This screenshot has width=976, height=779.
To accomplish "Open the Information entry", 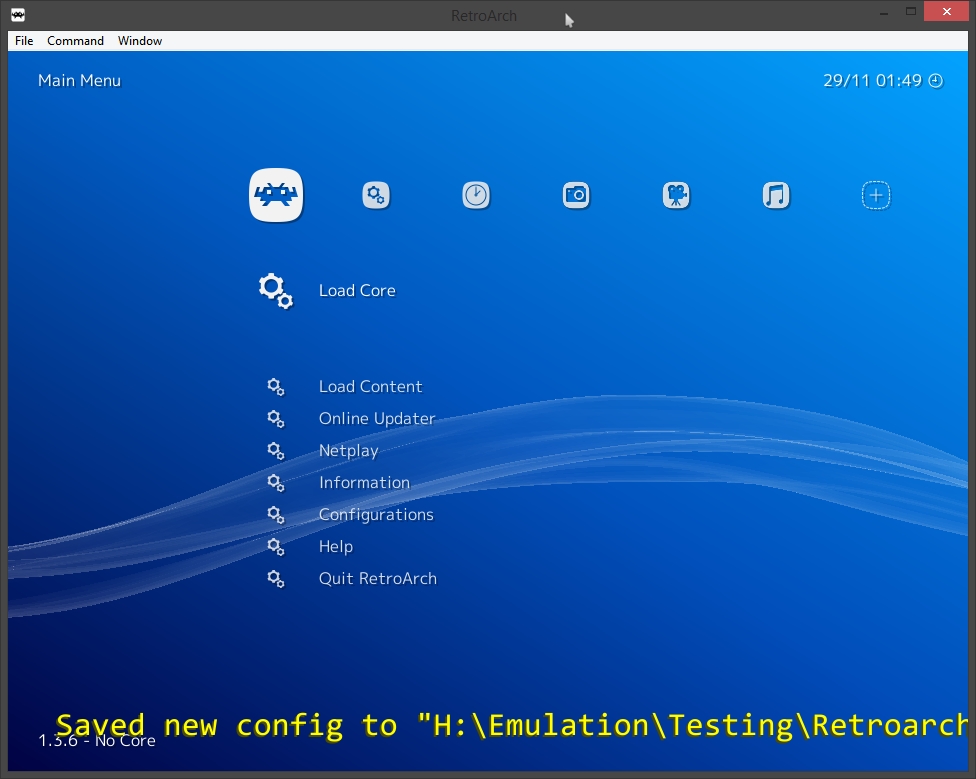I will (x=365, y=483).
